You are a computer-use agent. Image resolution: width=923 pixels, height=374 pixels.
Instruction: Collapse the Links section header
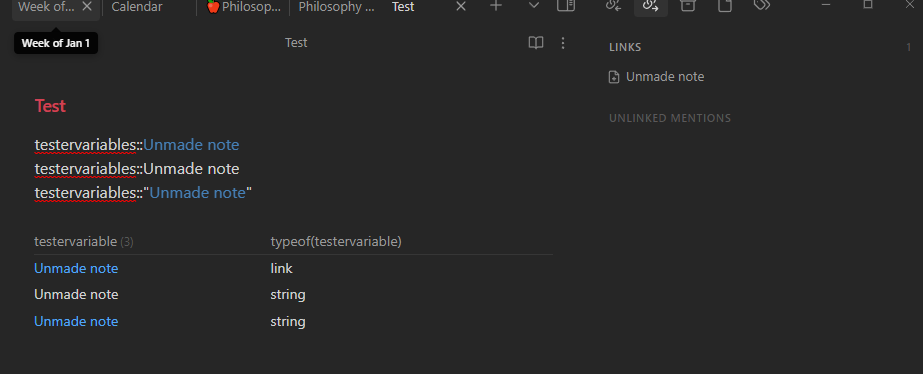pyautogui.click(x=625, y=47)
